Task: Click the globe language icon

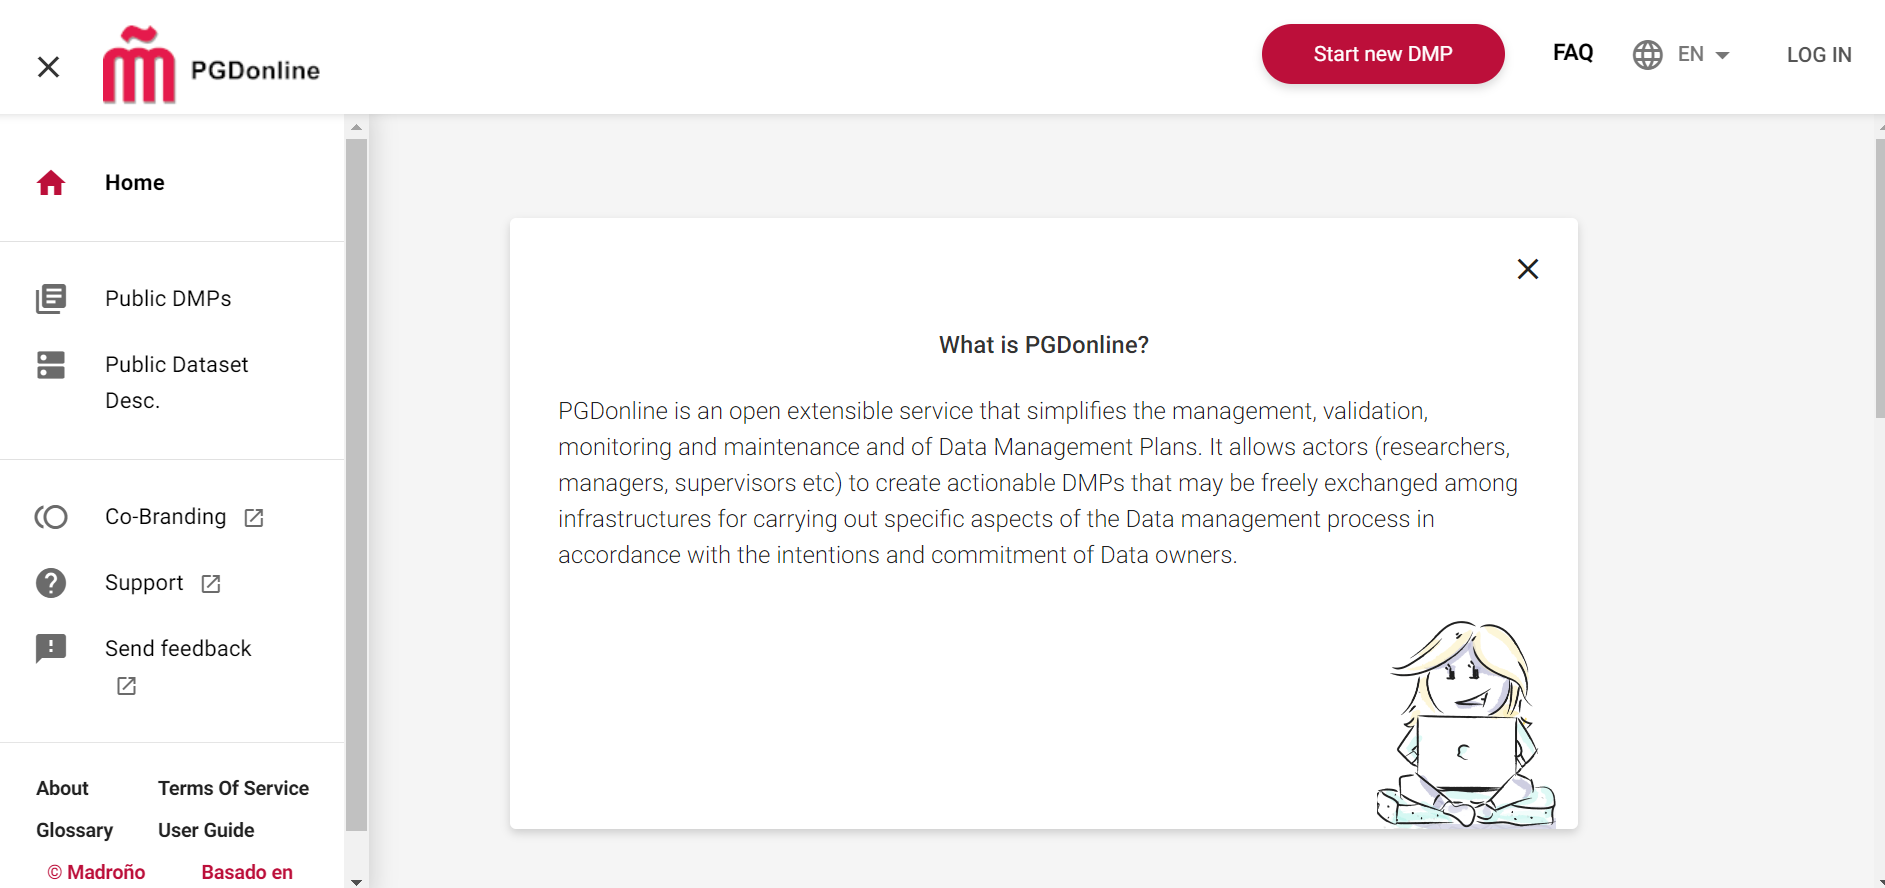Action: [1647, 55]
